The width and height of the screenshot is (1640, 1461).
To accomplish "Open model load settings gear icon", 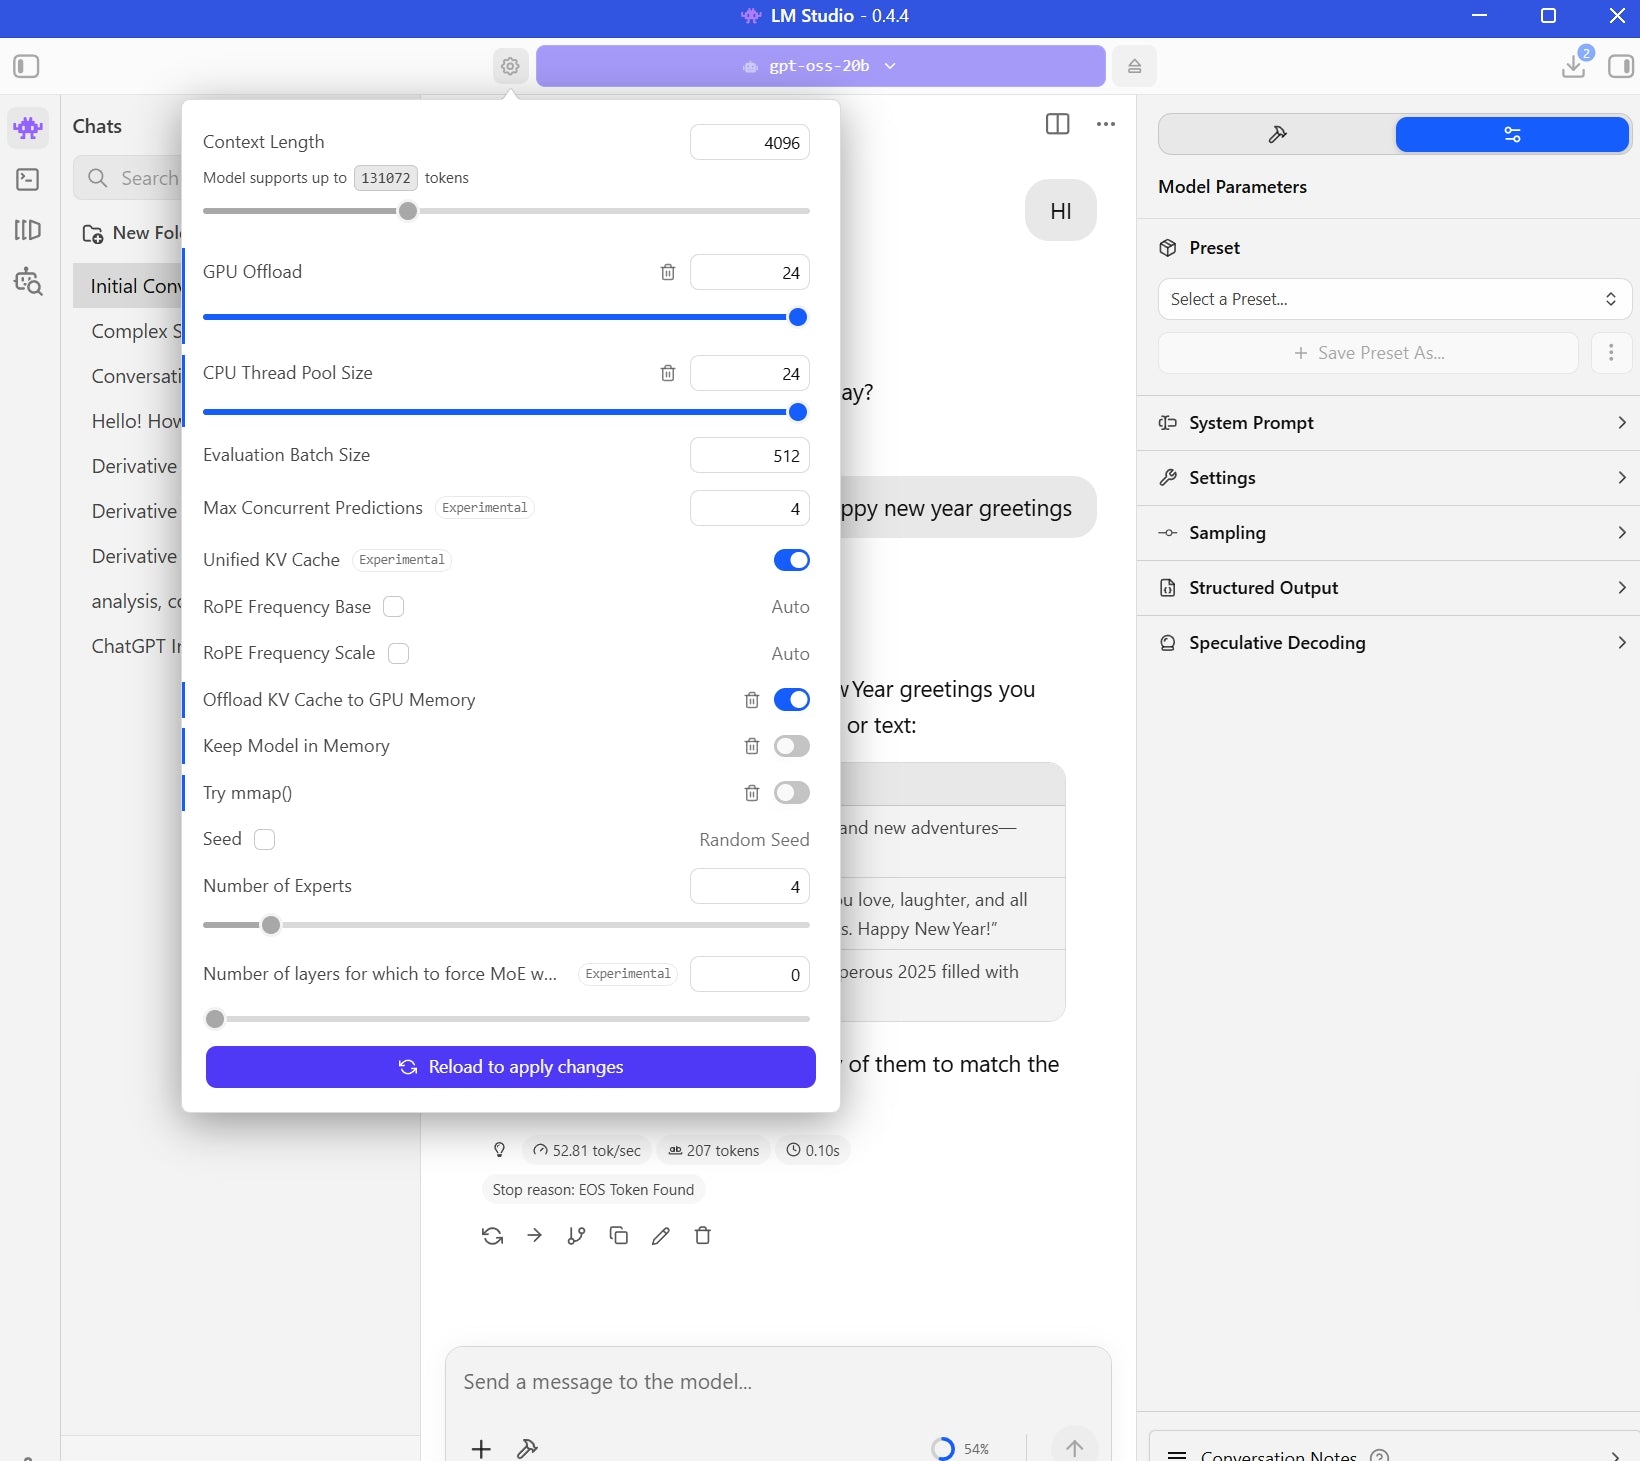I will pyautogui.click(x=510, y=66).
